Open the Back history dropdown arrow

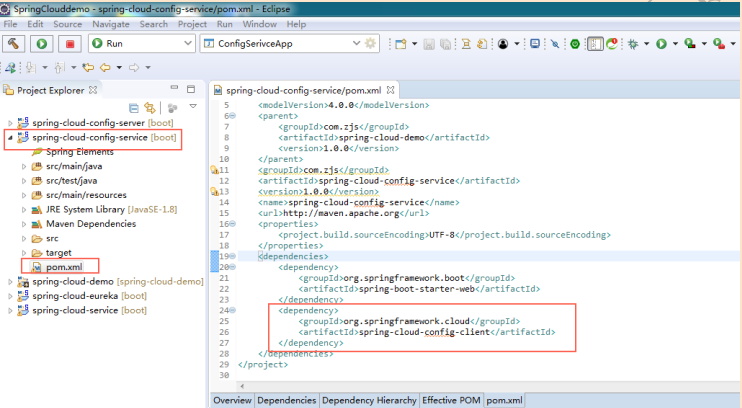coord(119,68)
